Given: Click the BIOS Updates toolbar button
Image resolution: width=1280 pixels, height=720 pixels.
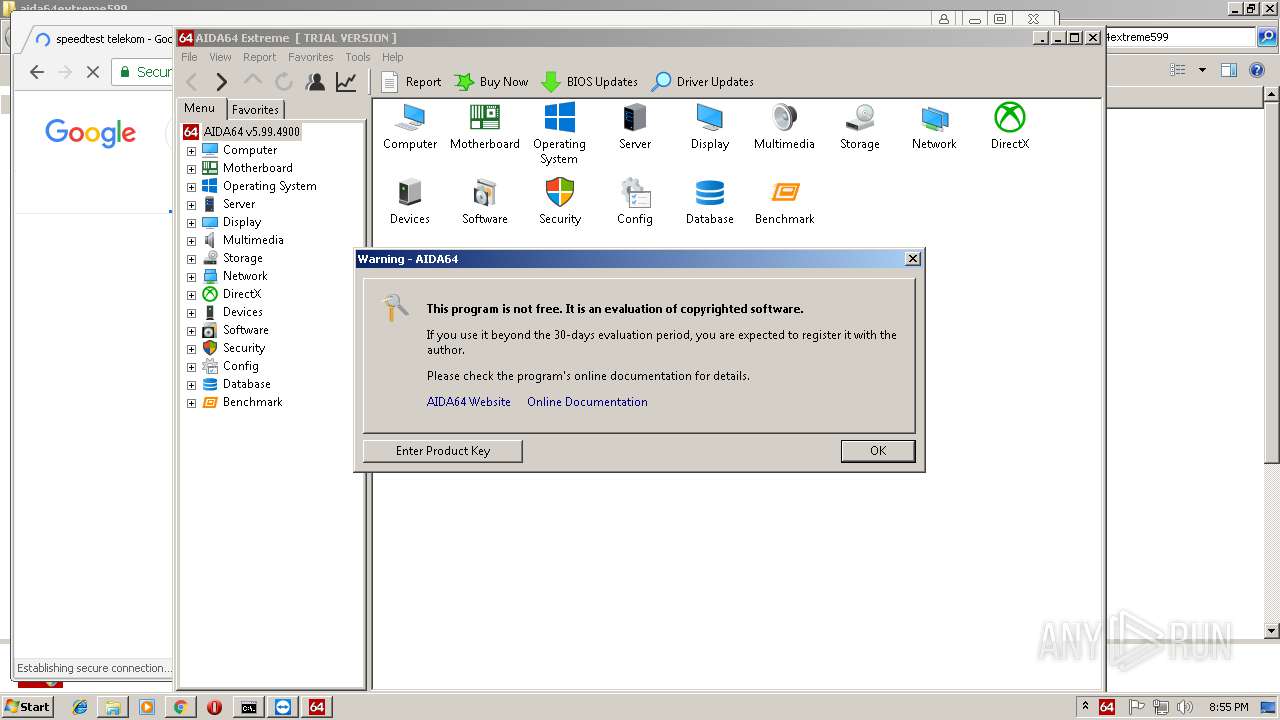Looking at the screenshot, I should tap(590, 82).
